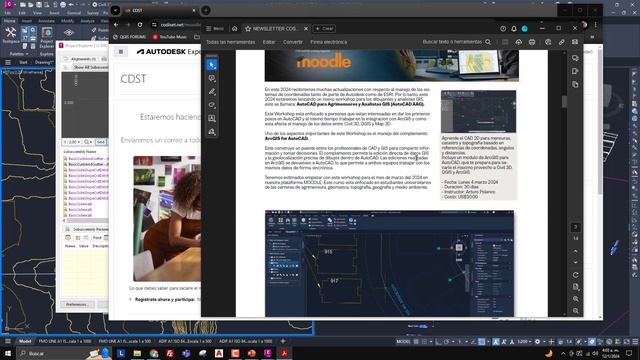640x360 pixels.
Task: Click the Crear button in Acrobat
Action: pyautogui.click(x=324, y=29)
